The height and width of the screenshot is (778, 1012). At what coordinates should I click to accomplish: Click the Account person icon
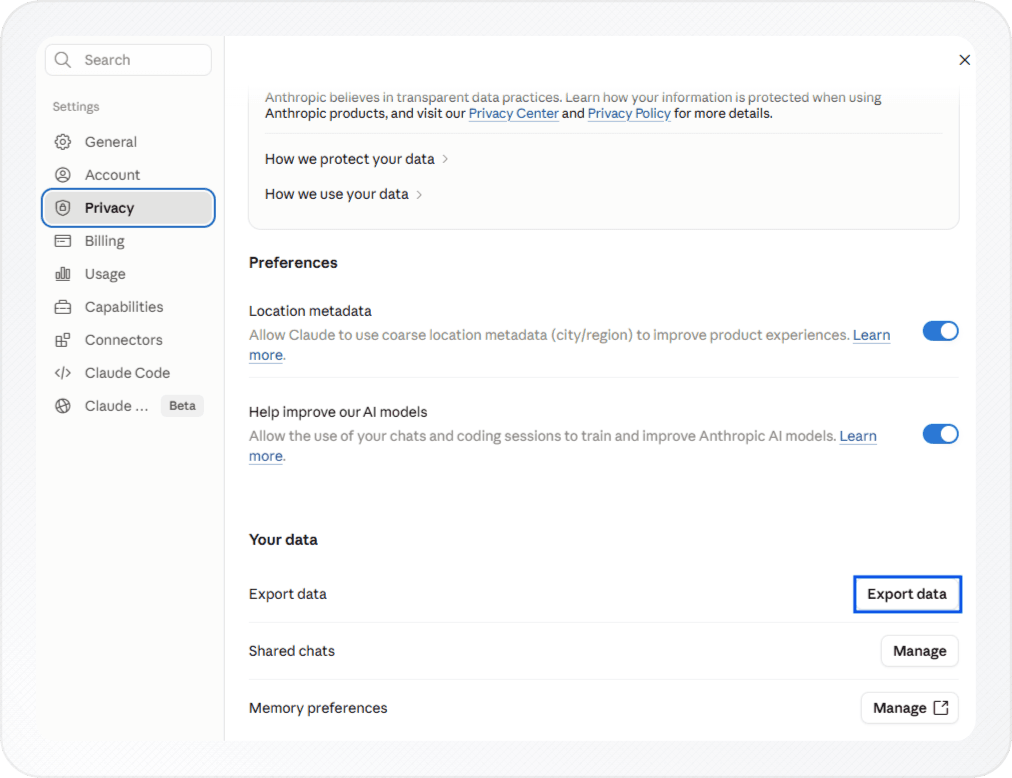63,175
